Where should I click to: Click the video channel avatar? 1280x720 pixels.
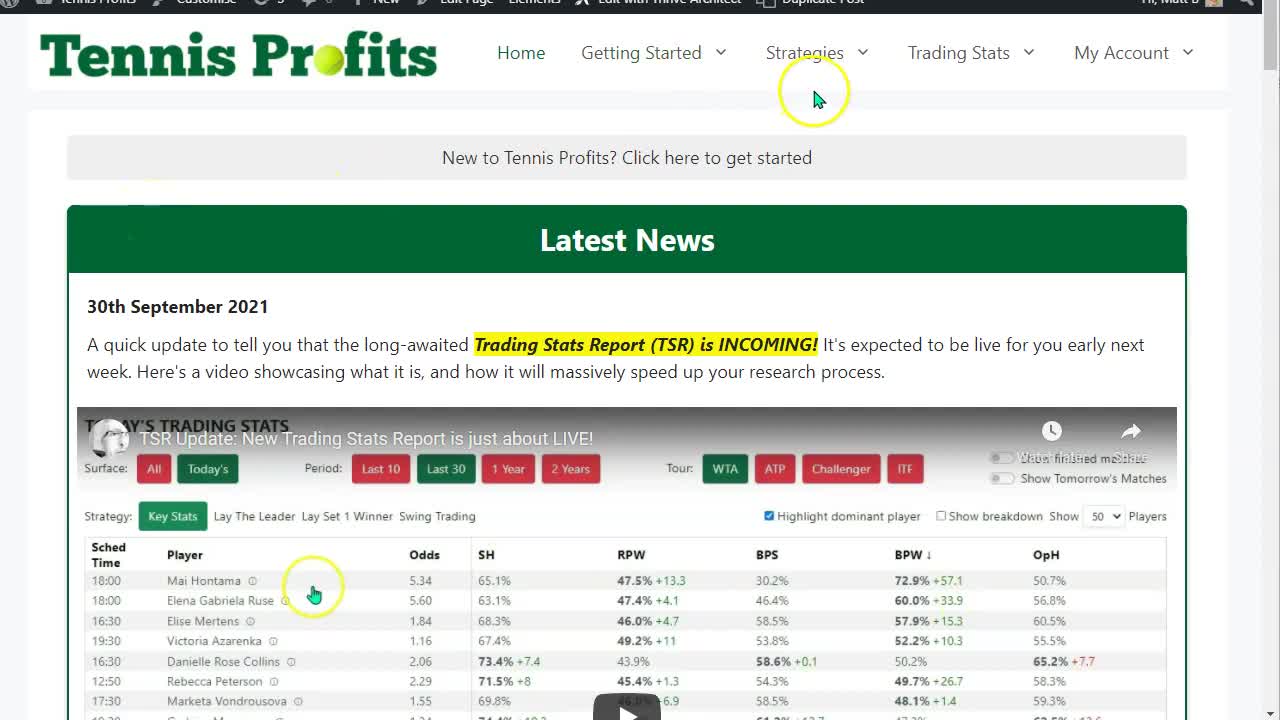click(108, 439)
